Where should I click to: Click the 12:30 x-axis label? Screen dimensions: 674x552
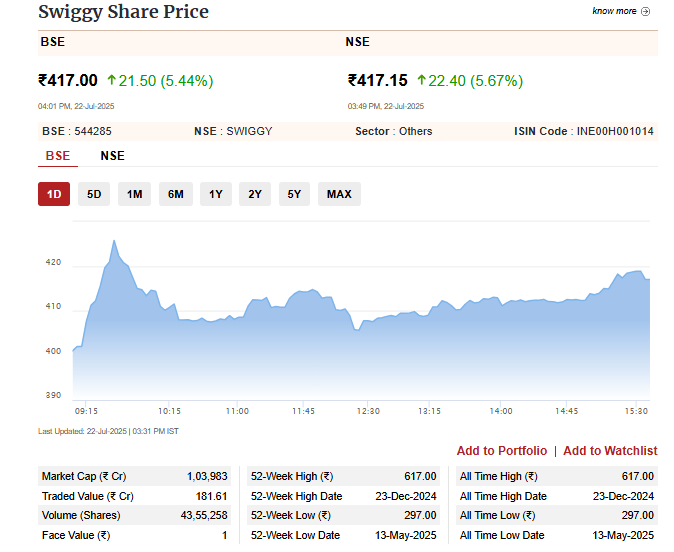point(368,411)
